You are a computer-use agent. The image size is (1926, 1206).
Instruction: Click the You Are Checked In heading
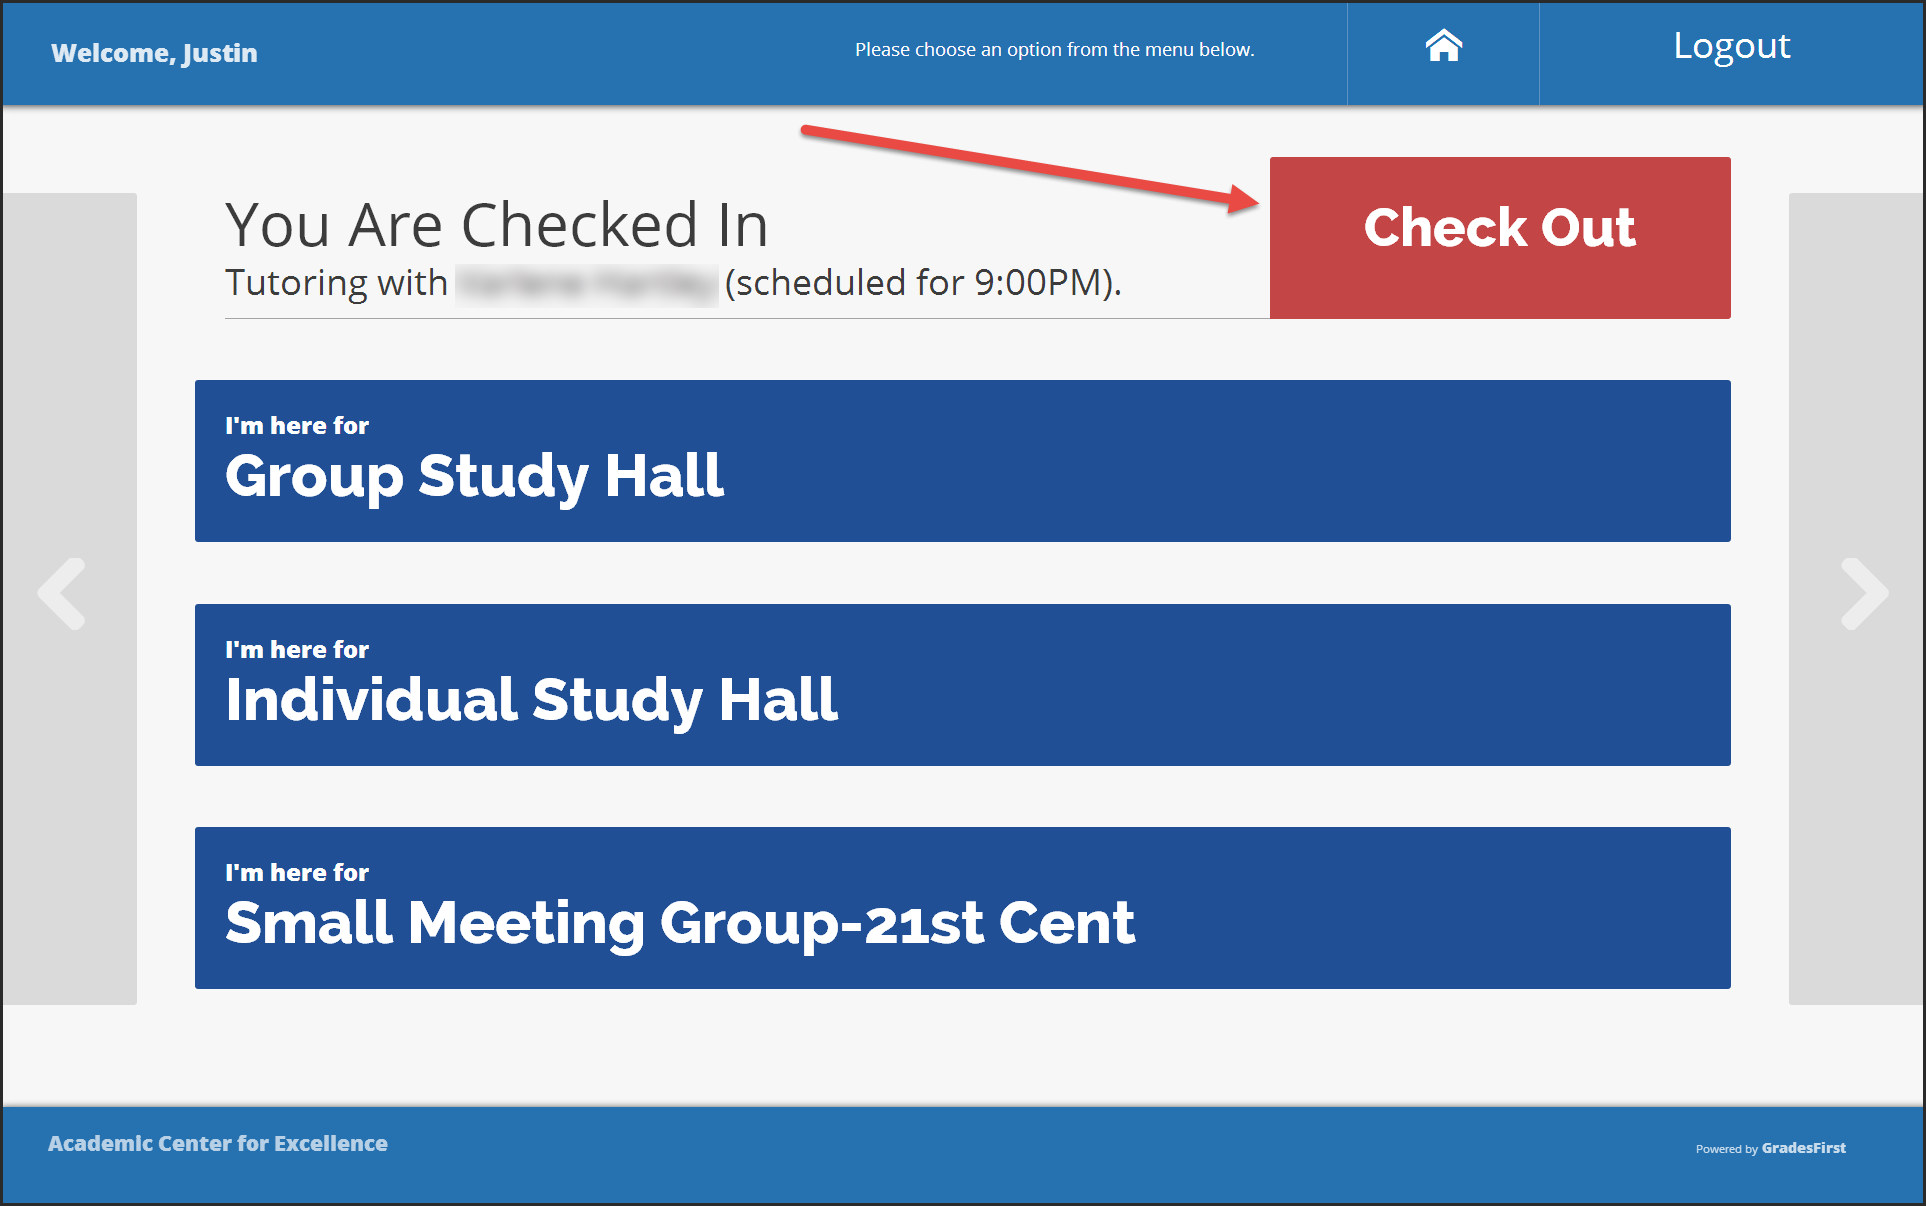[497, 225]
